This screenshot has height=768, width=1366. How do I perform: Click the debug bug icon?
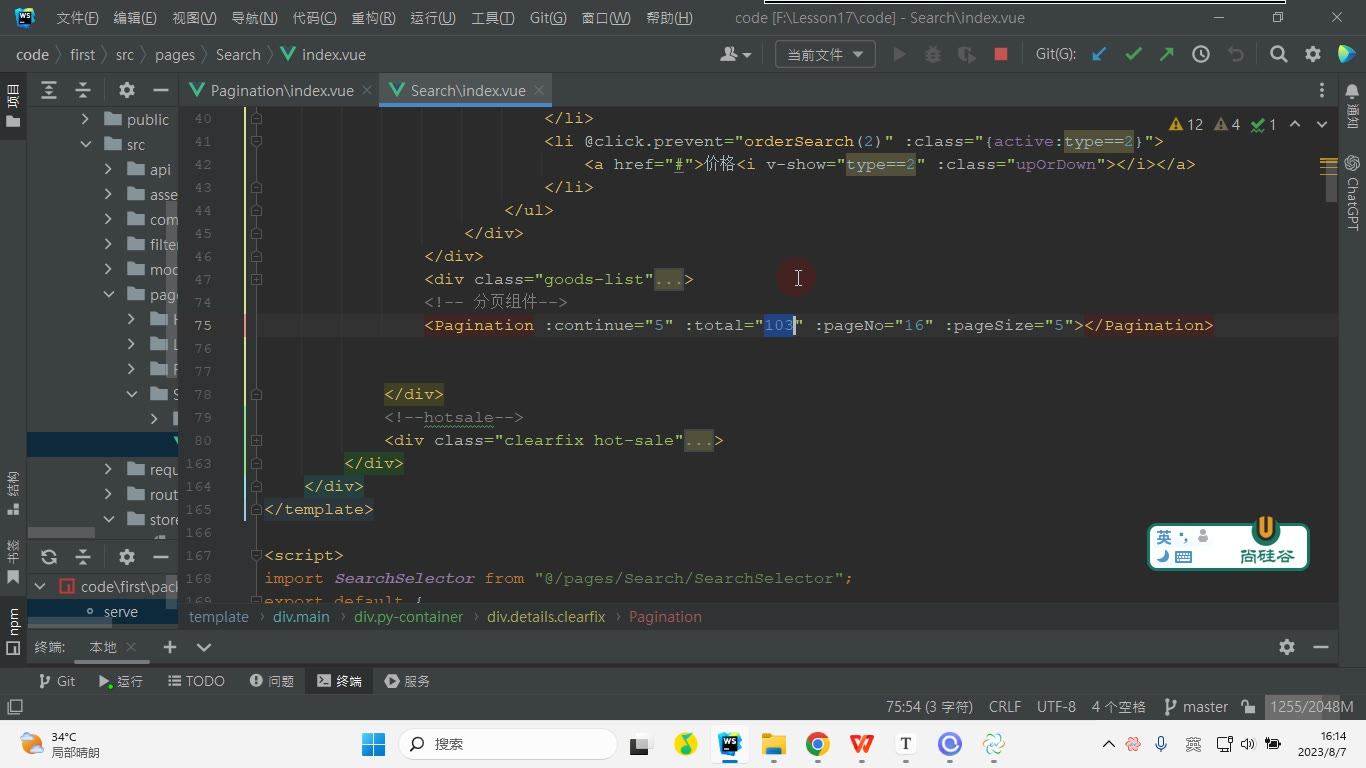933,55
